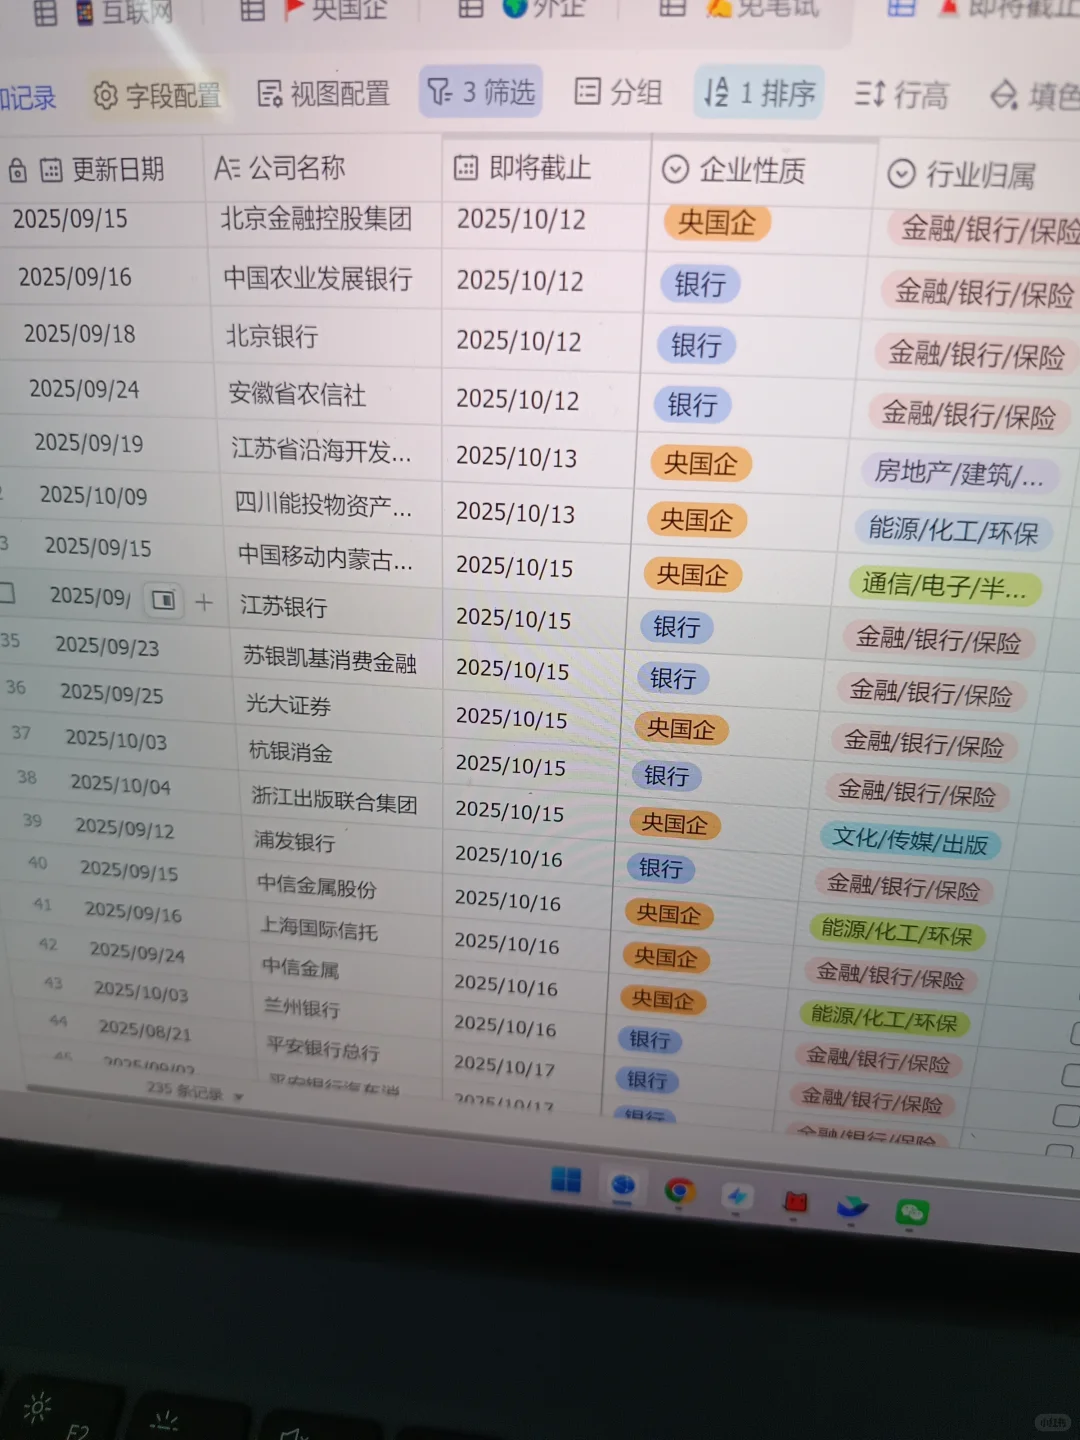The image size is (1080, 1440).
Task: Expand the 江苏银行 record detail icon
Action: (x=163, y=600)
